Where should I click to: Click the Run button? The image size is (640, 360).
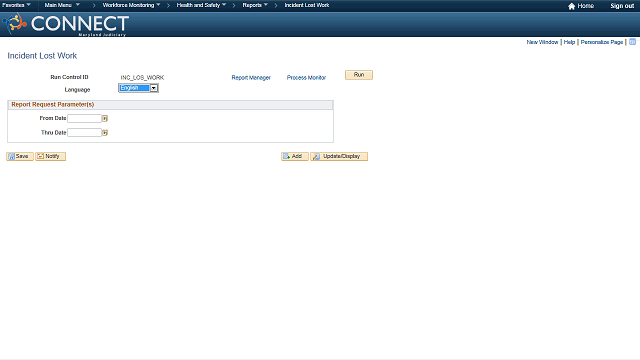pyautogui.click(x=359, y=75)
